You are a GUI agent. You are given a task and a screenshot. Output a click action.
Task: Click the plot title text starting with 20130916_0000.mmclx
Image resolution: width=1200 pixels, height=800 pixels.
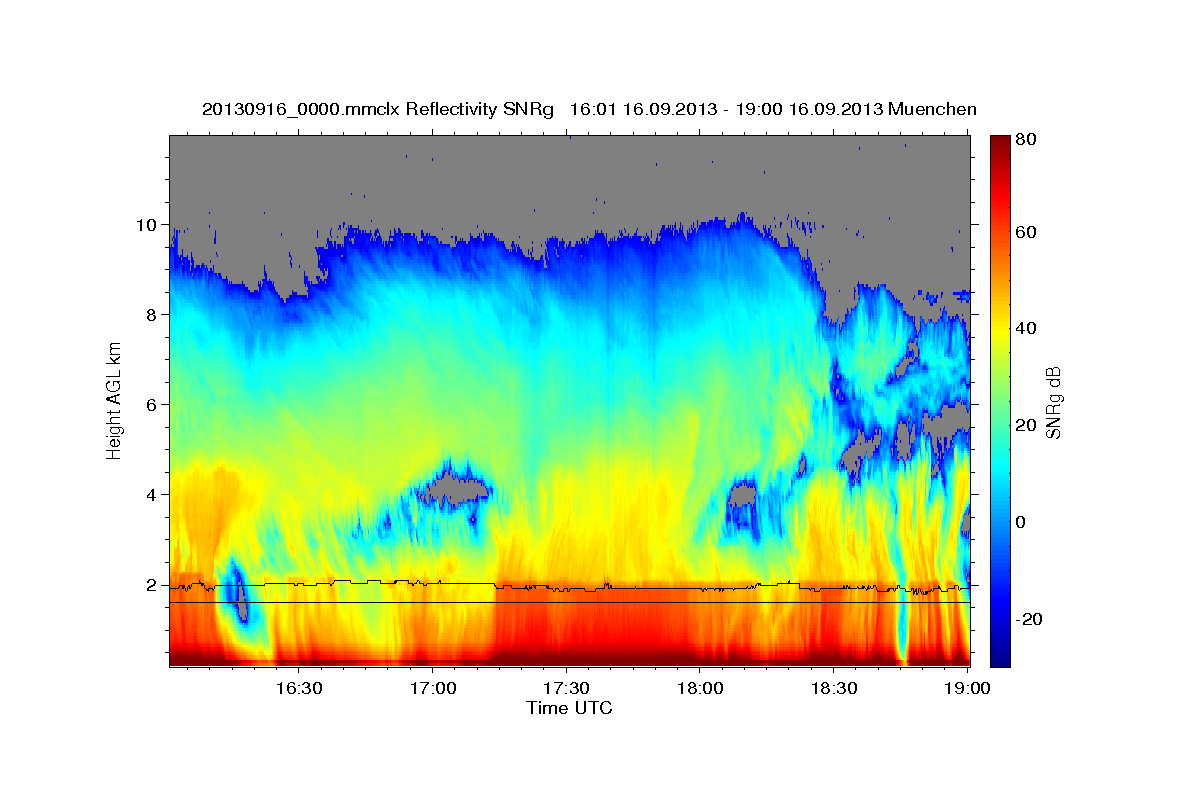(589, 109)
